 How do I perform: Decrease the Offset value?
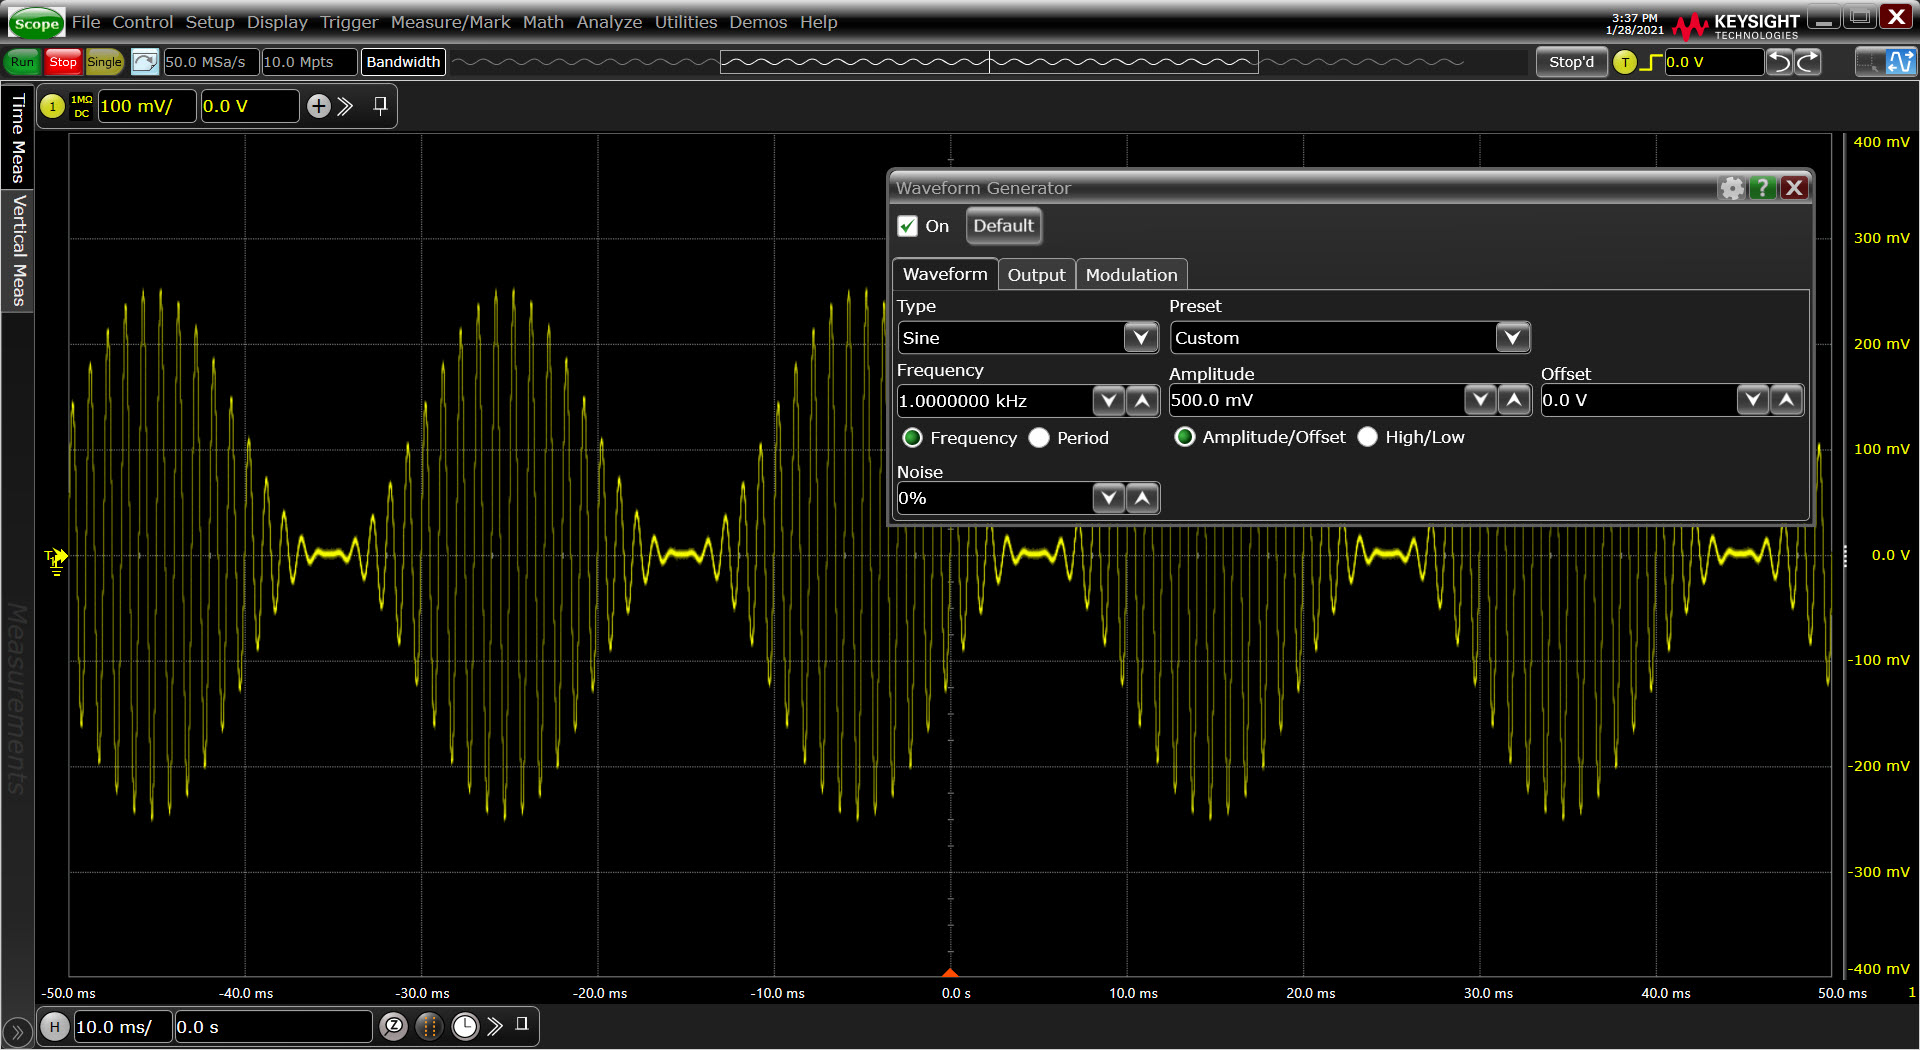(x=1753, y=400)
